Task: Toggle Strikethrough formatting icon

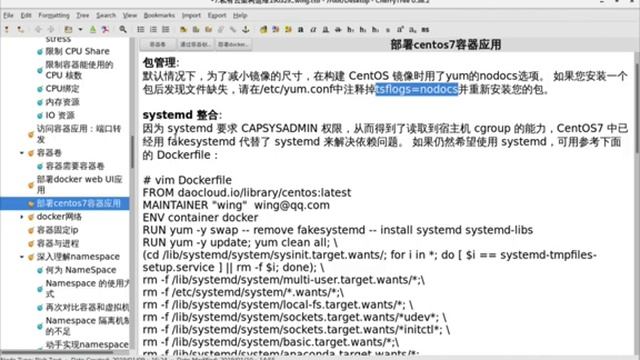Action: (x=338, y=29)
